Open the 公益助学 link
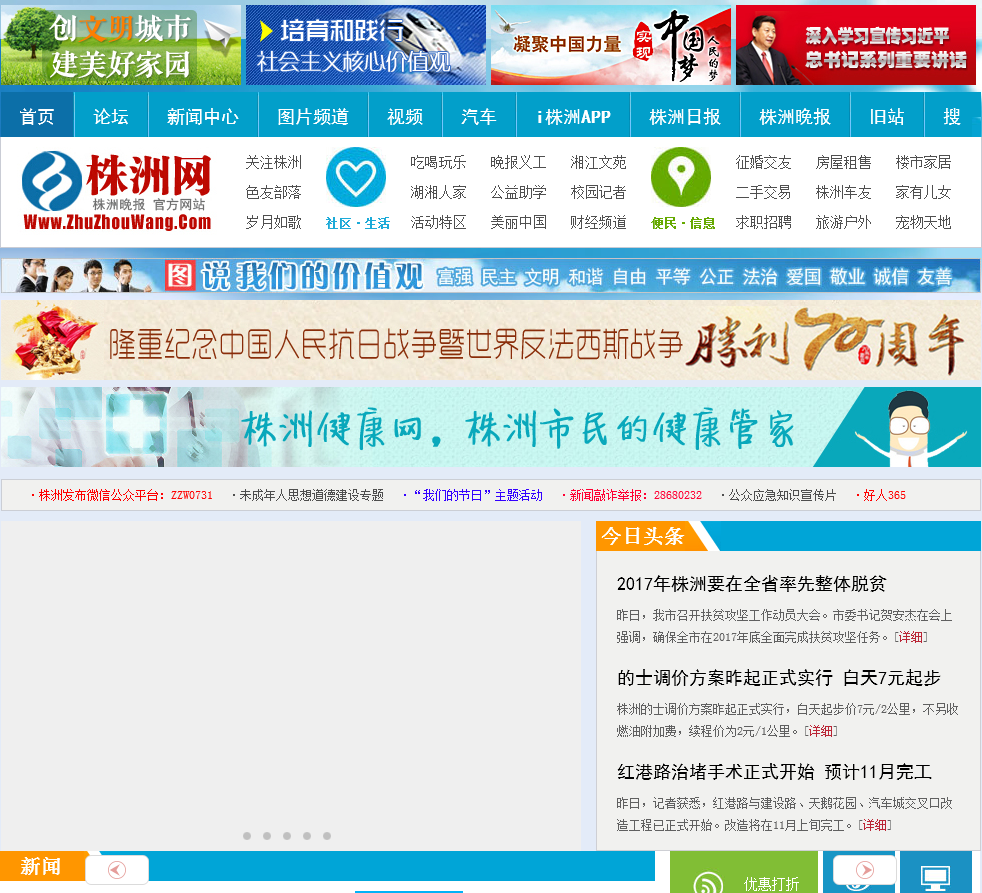The width and height of the screenshot is (982, 893). (519, 192)
